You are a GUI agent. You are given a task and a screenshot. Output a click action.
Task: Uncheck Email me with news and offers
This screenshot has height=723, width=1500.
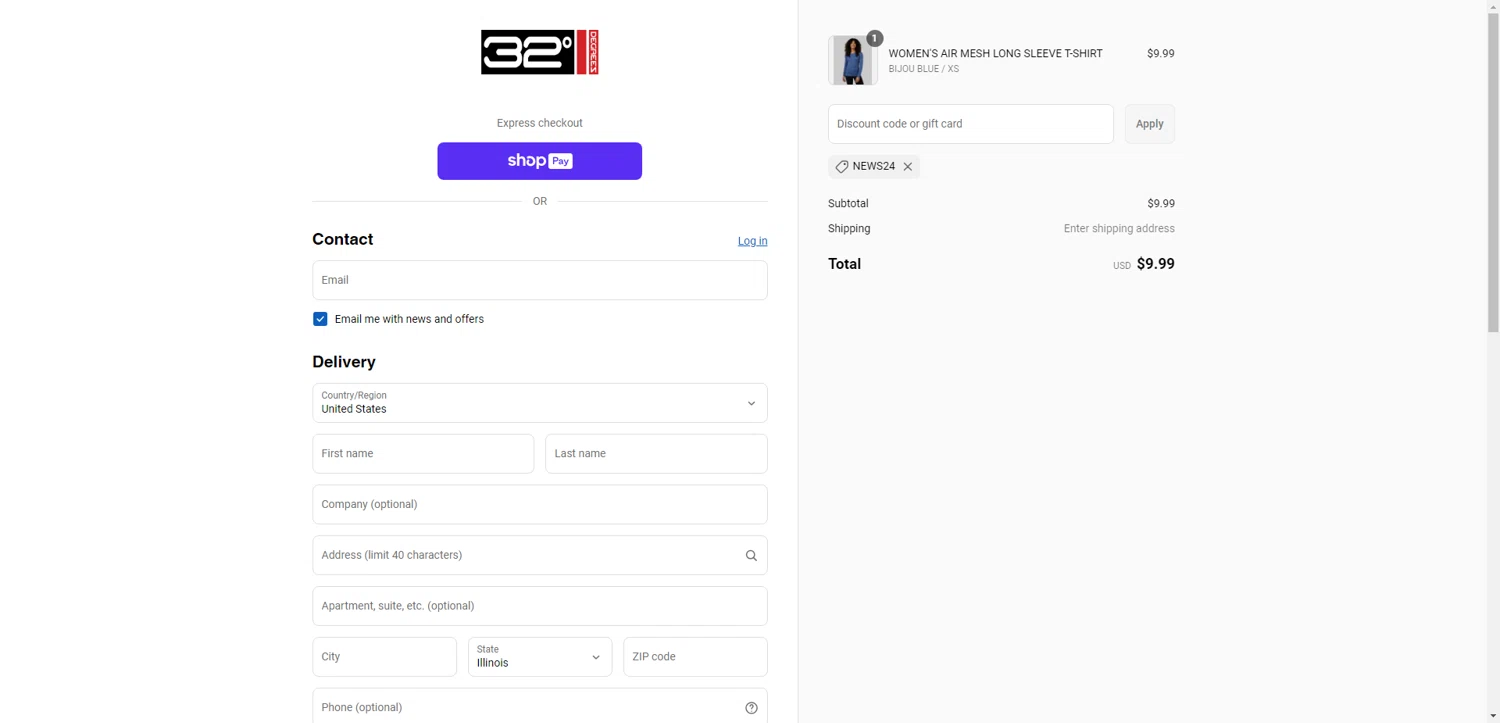pyautogui.click(x=320, y=319)
